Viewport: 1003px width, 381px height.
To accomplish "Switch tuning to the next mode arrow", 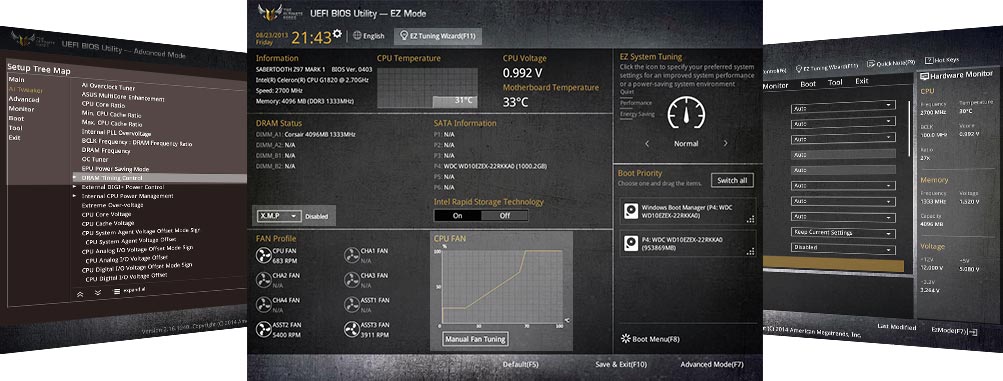I will pos(725,144).
